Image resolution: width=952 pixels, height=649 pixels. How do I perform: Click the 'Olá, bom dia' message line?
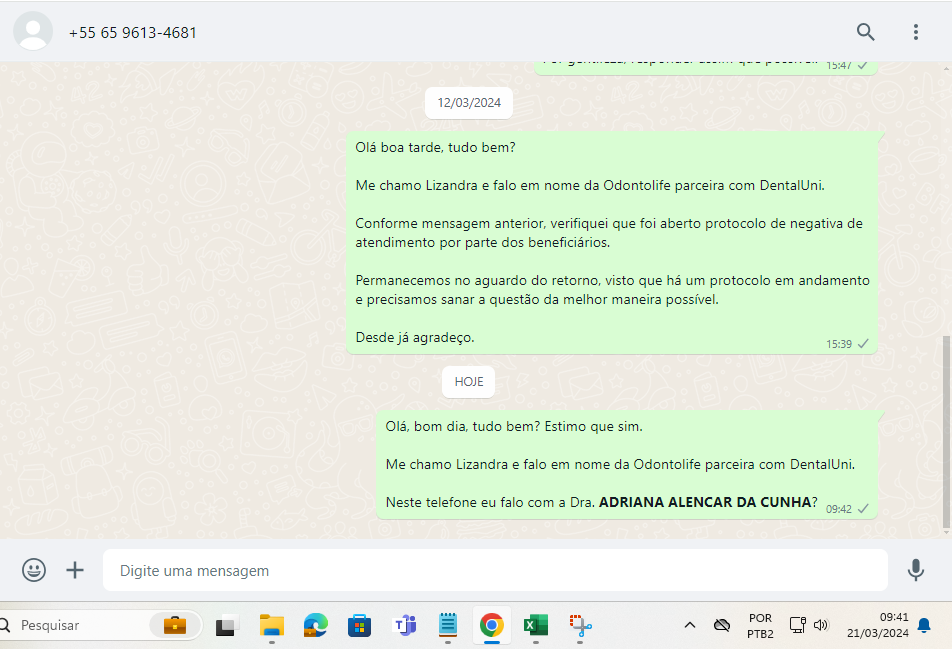click(514, 426)
